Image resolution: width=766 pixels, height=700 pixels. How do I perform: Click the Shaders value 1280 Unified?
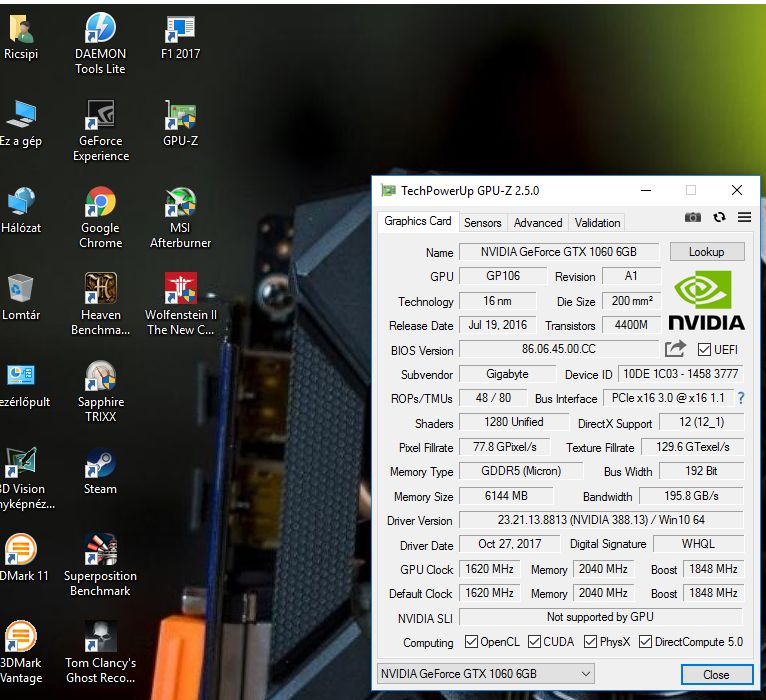click(514, 422)
